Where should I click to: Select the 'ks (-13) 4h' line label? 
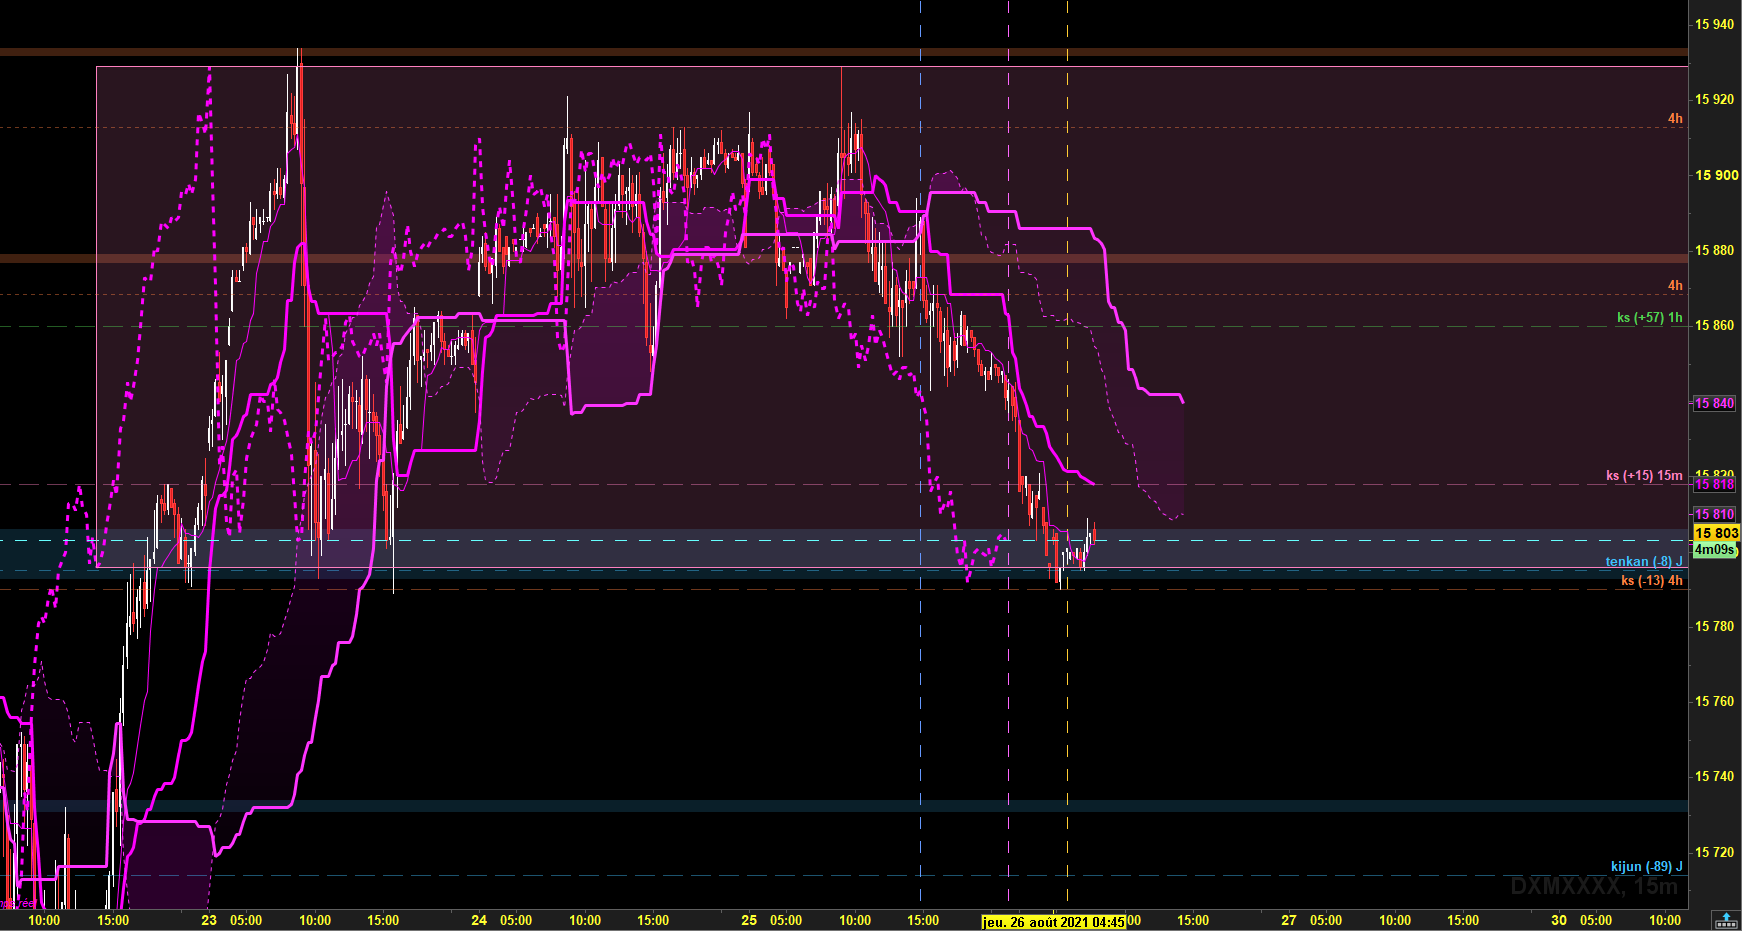pyautogui.click(x=1651, y=580)
